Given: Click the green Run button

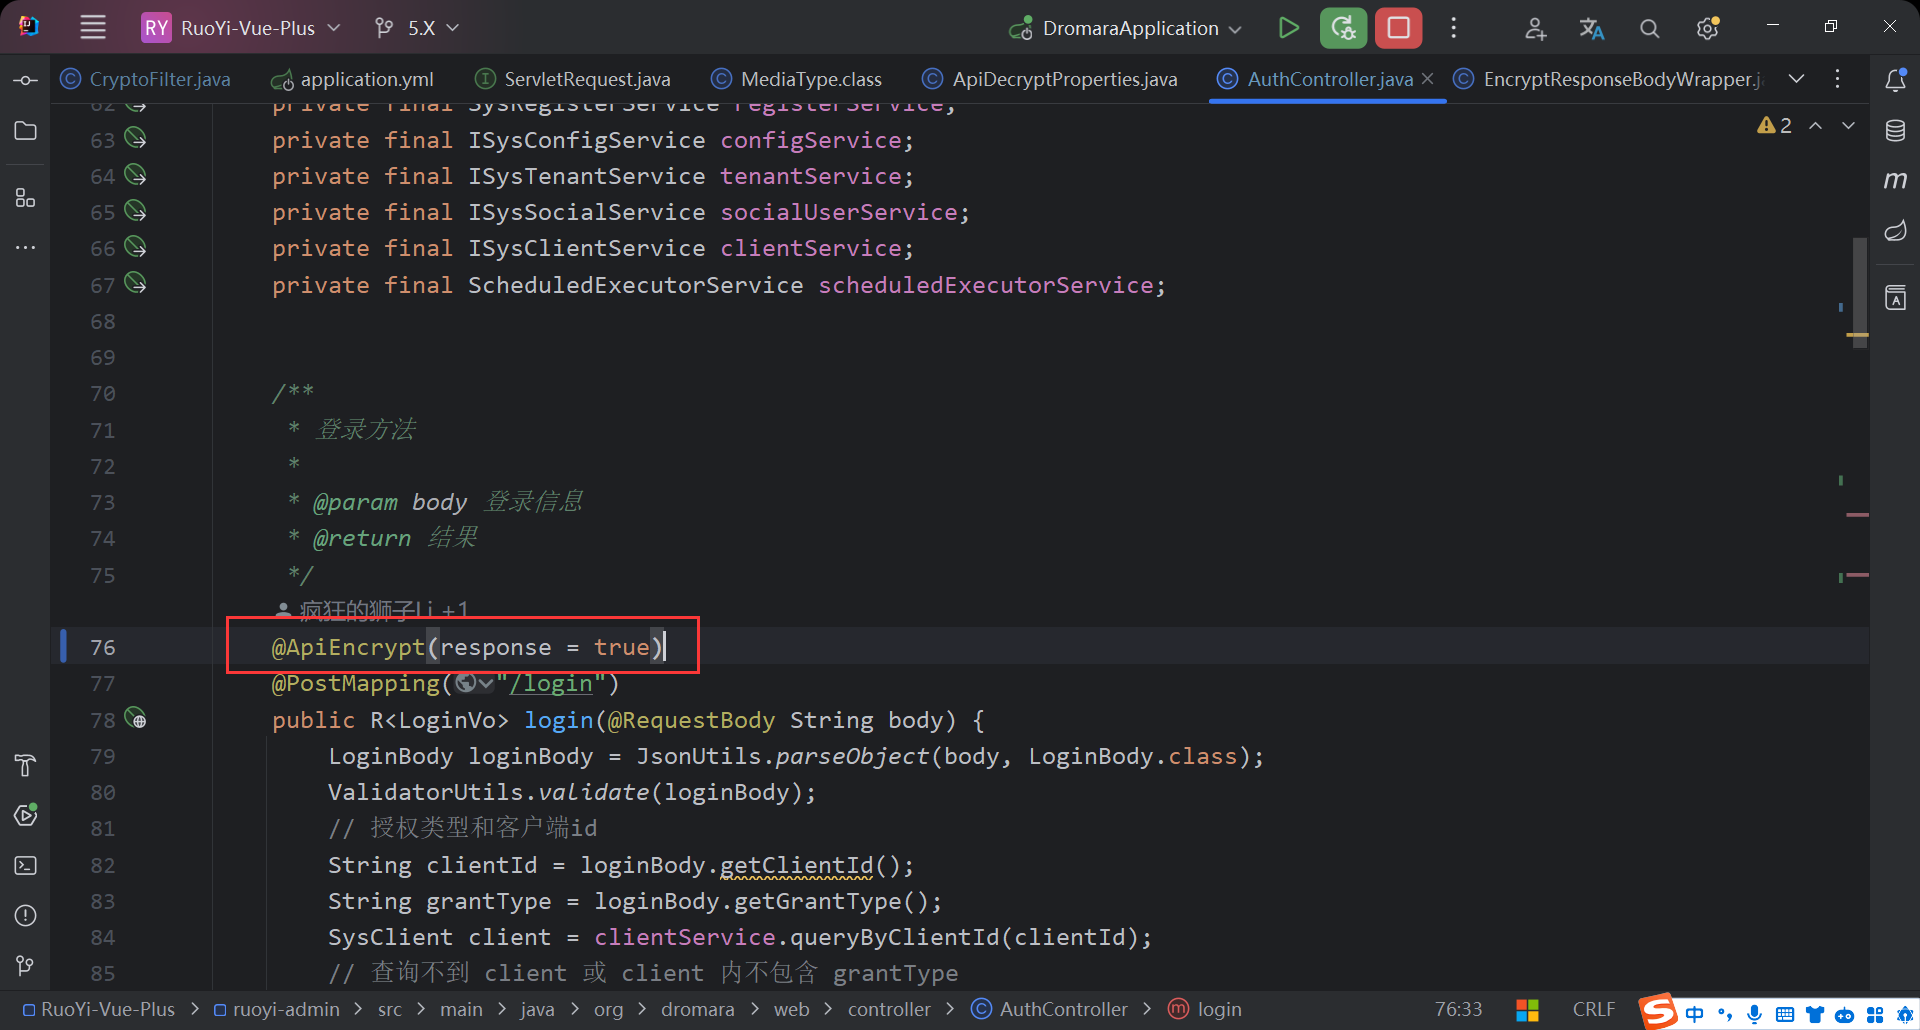Looking at the screenshot, I should tap(1289, 28).
